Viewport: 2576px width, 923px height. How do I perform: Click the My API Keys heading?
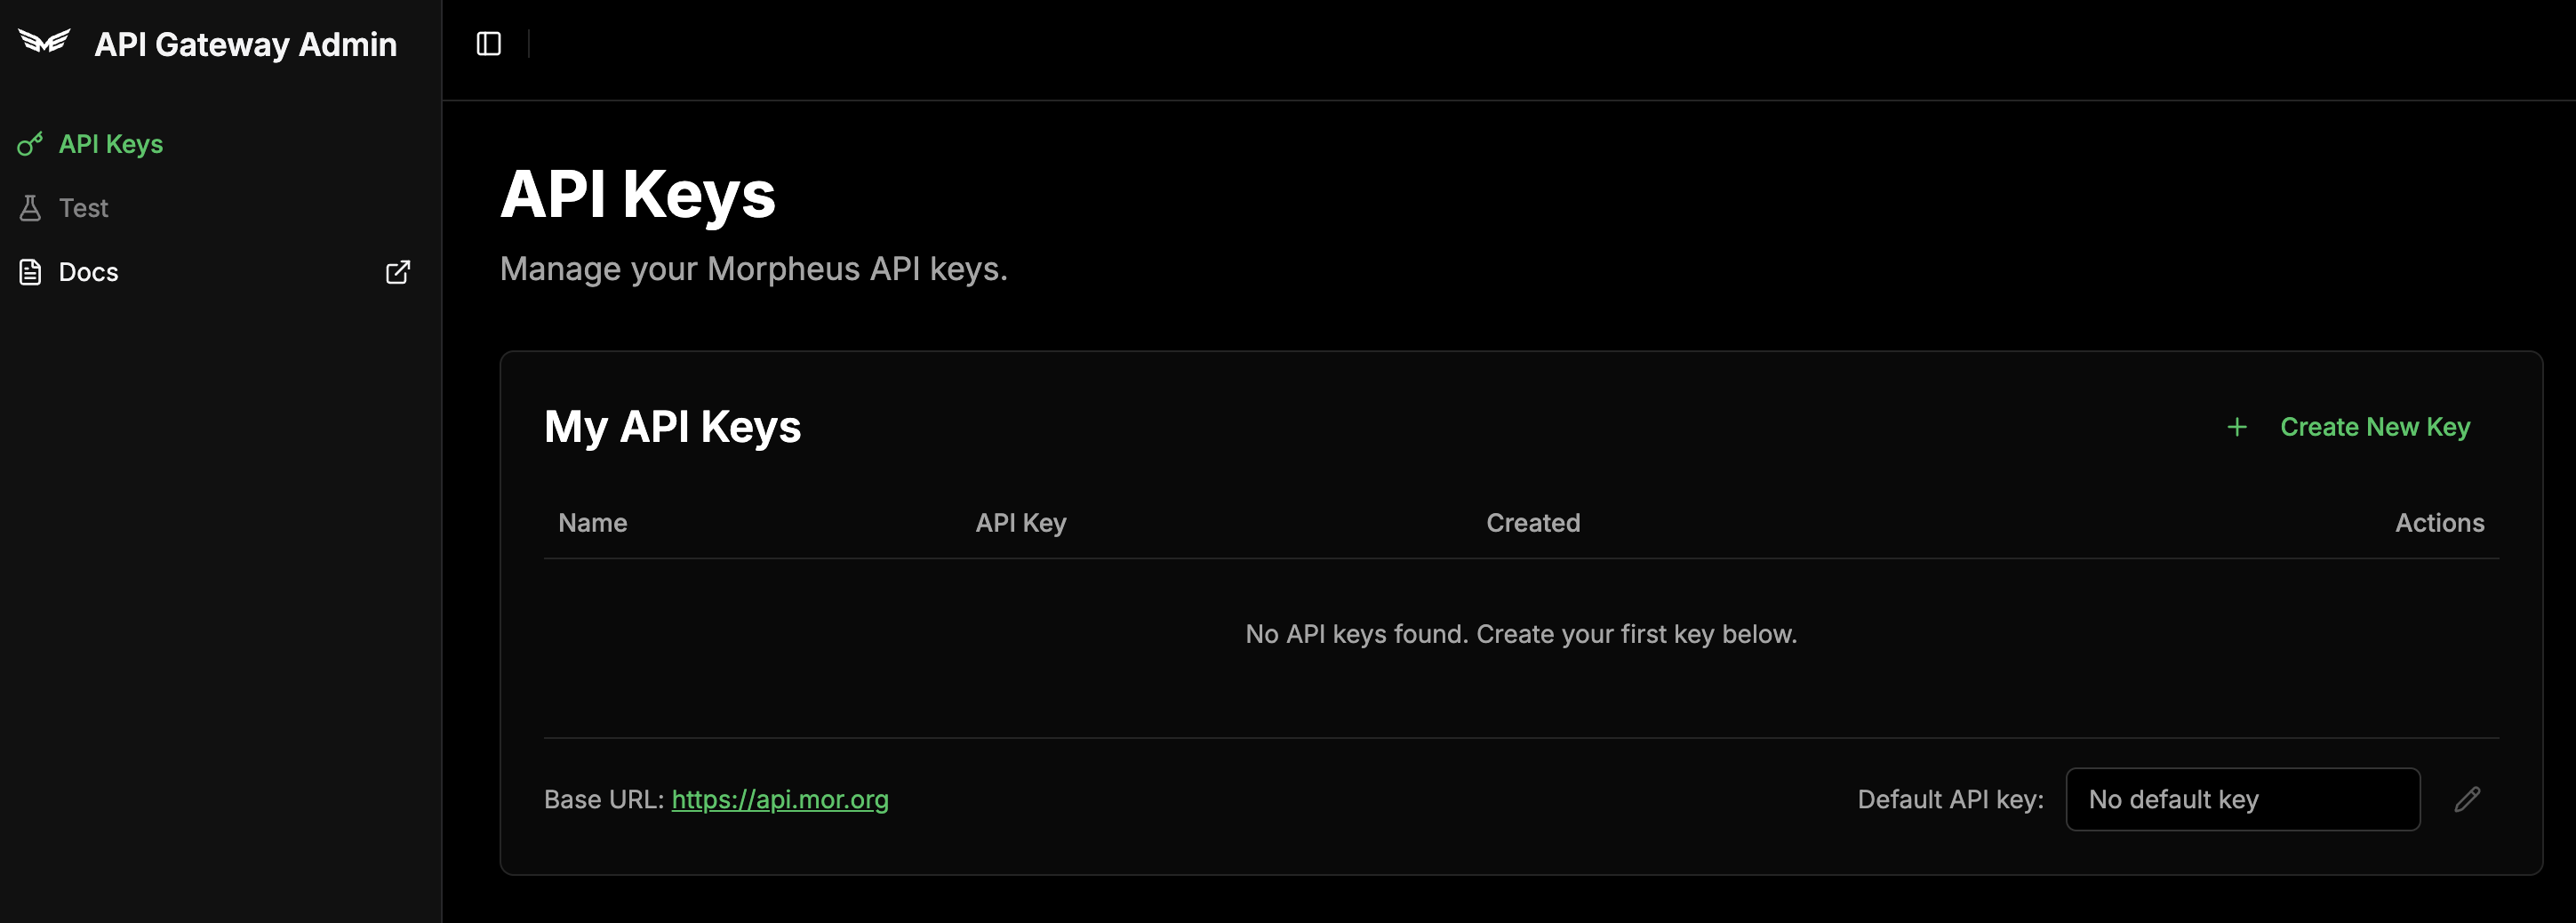click(x=672, y=426)
